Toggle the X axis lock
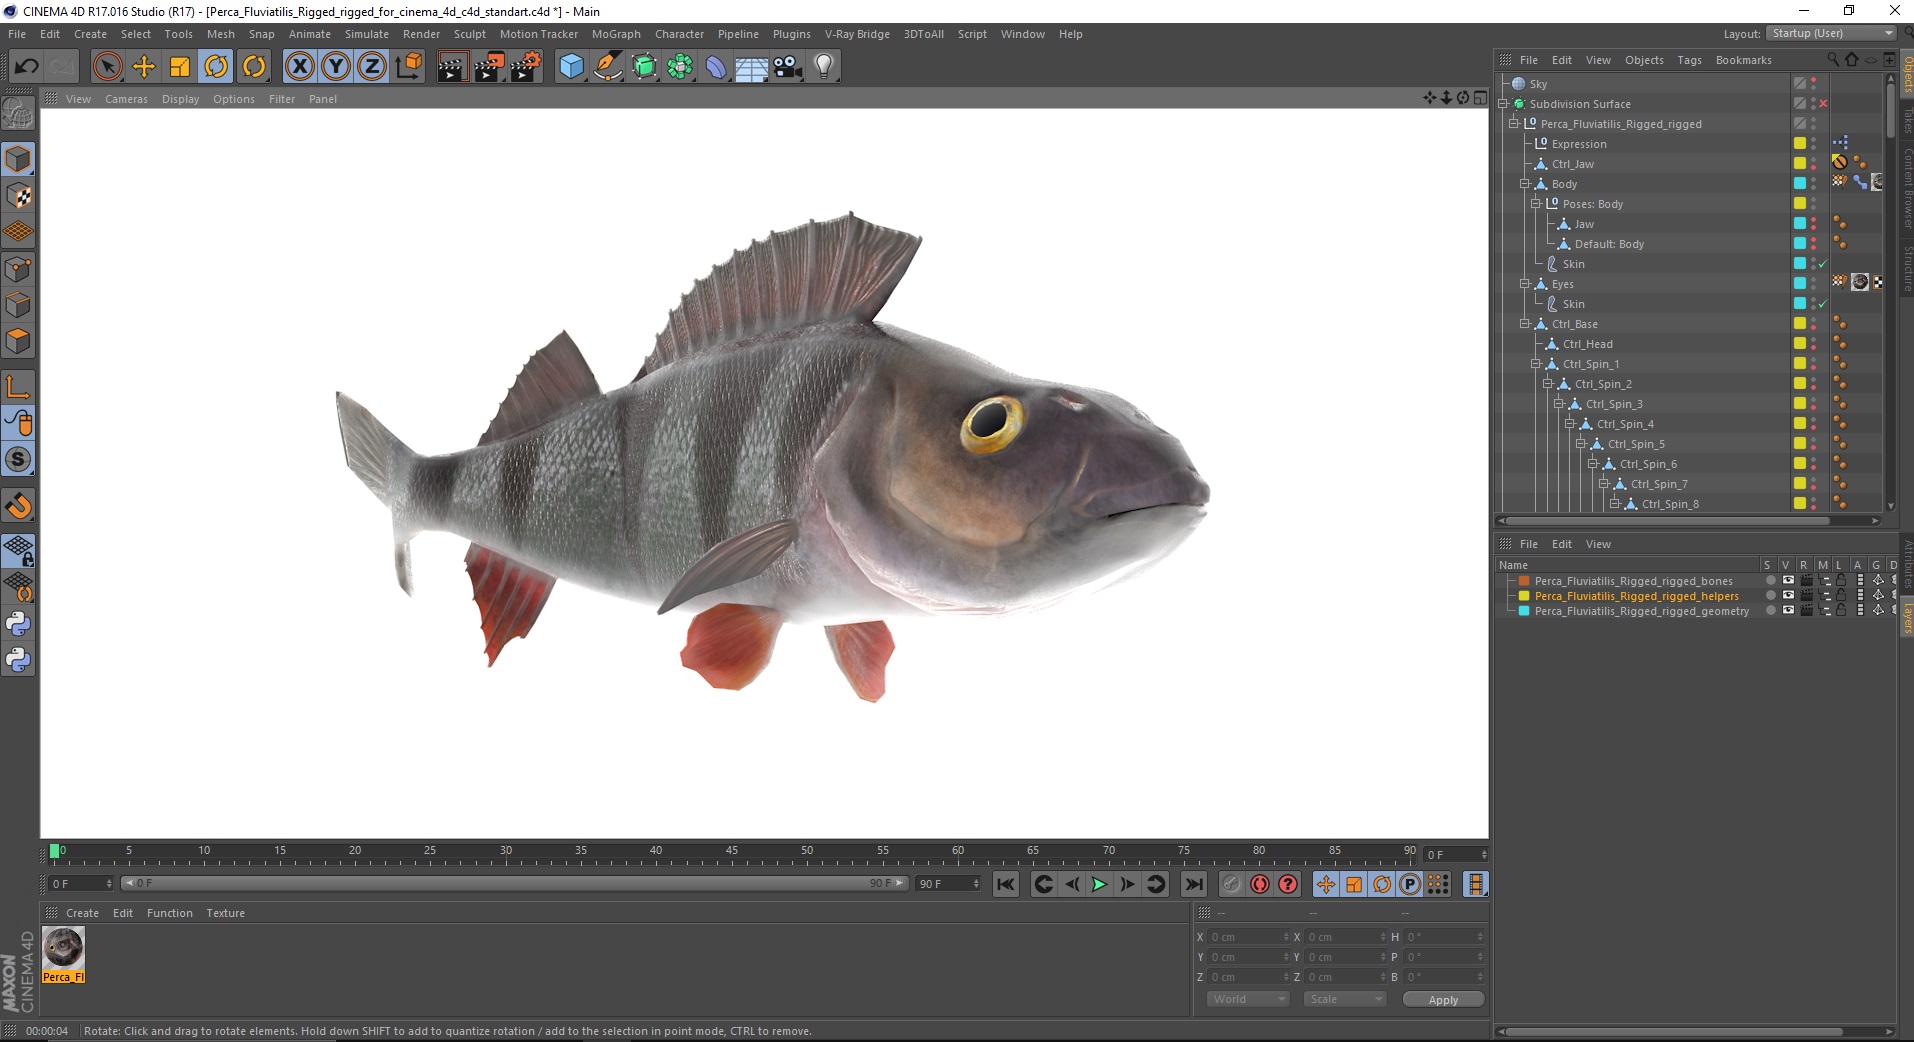The width and height of the screenshot is (1914, 1042). [x=299, y=67]
